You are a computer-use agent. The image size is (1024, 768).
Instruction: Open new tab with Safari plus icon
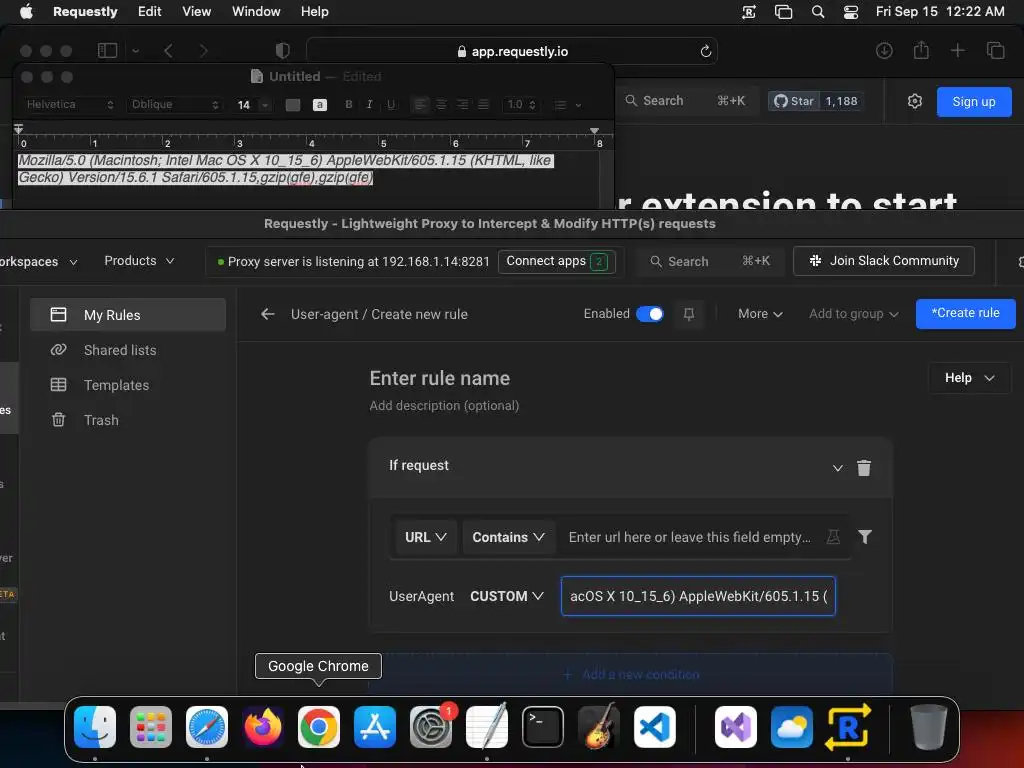pyautogui.click(x=957, y=50)
